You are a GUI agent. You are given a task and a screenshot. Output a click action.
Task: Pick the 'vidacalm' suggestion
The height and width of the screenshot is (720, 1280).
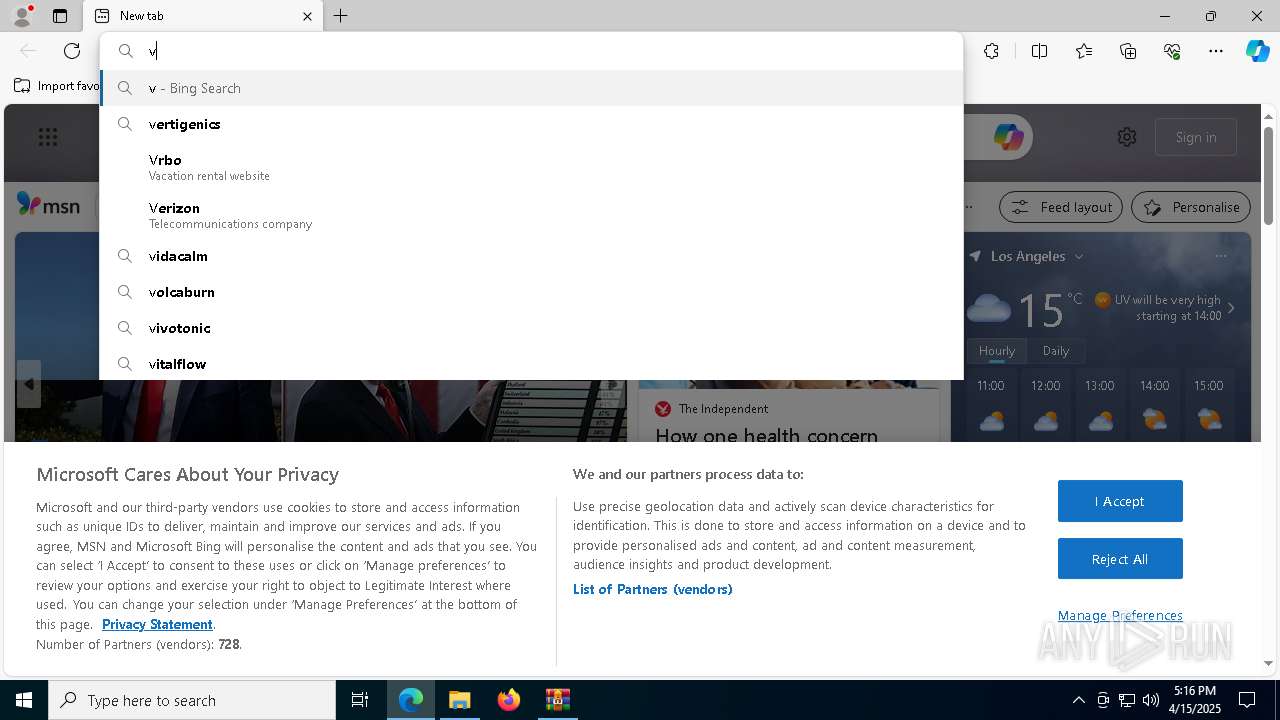point(532,256)
